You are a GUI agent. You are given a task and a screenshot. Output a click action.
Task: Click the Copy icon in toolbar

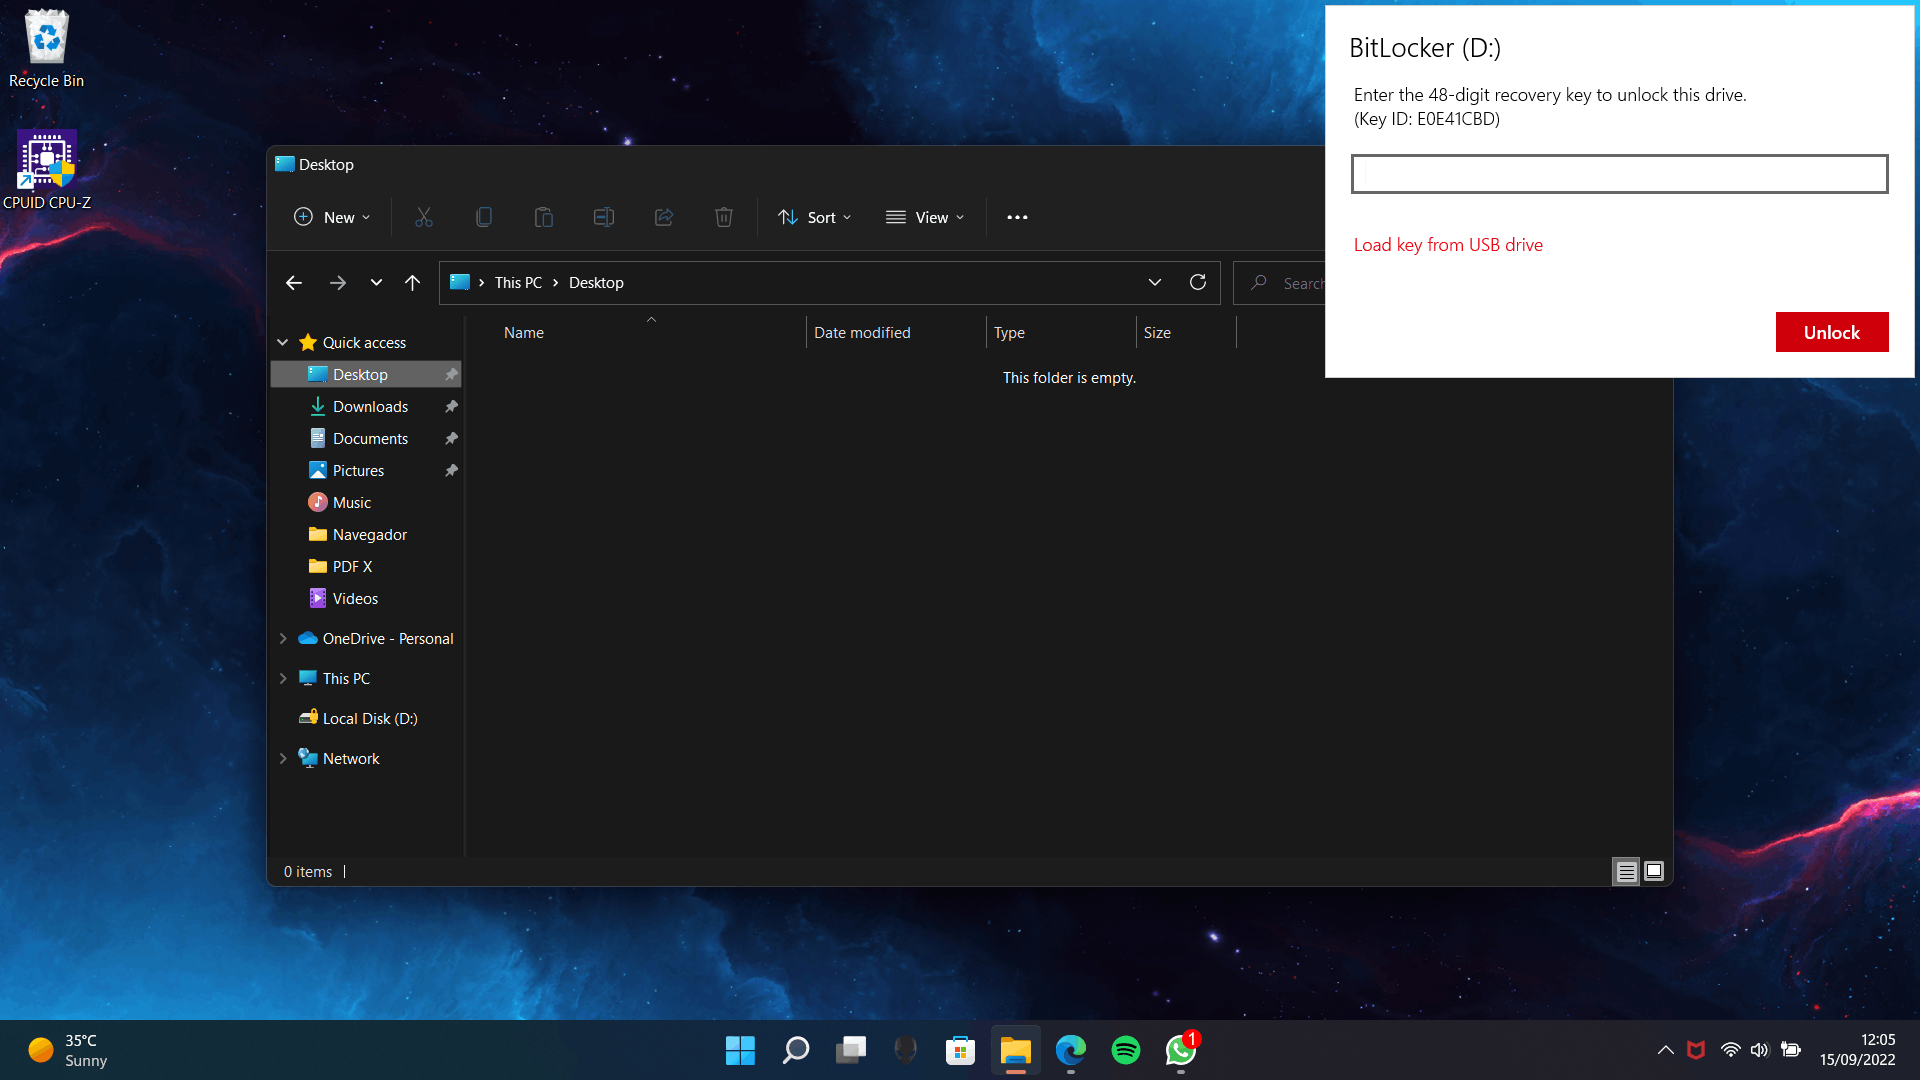pyautogui.click(x=484, y=217)
